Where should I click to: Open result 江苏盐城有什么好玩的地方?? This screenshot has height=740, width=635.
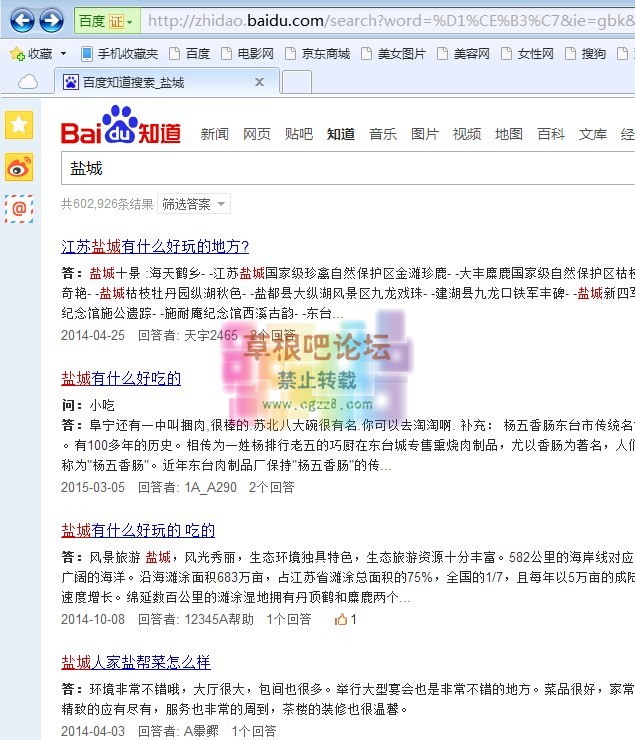pyautogui.click(x=155, y=246)
